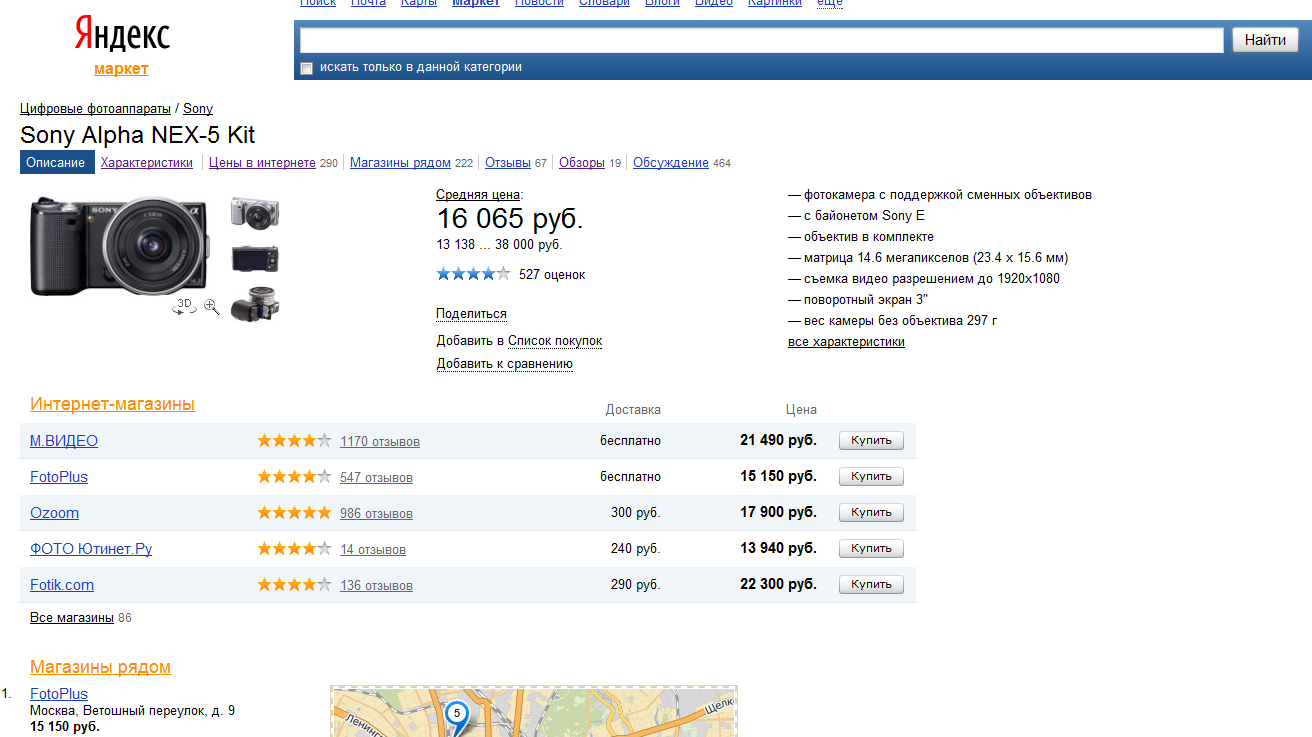
Task: Switch to the Отзывы tab
Action: (508, 163)
